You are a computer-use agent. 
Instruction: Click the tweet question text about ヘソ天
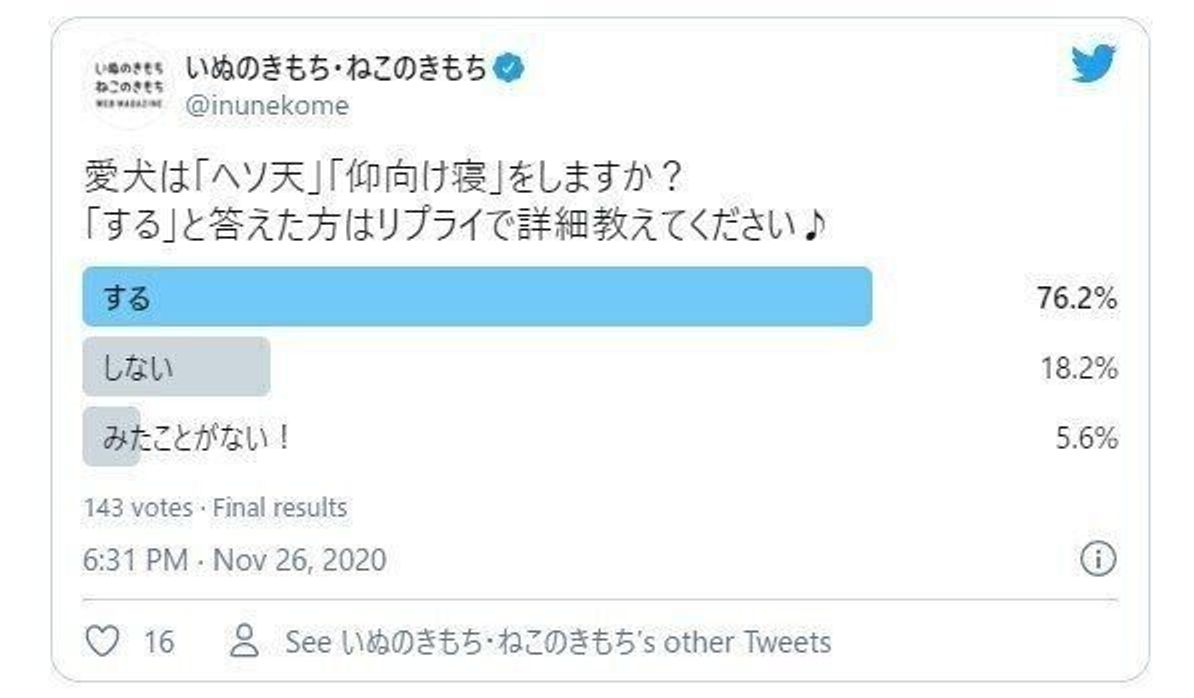pos(384,180)
